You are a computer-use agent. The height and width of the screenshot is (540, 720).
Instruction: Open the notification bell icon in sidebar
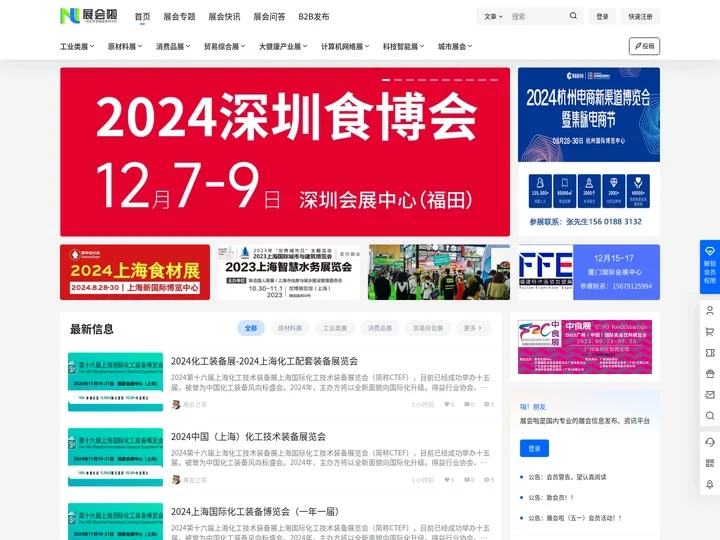pyautogui.click(x=710, y=484)
